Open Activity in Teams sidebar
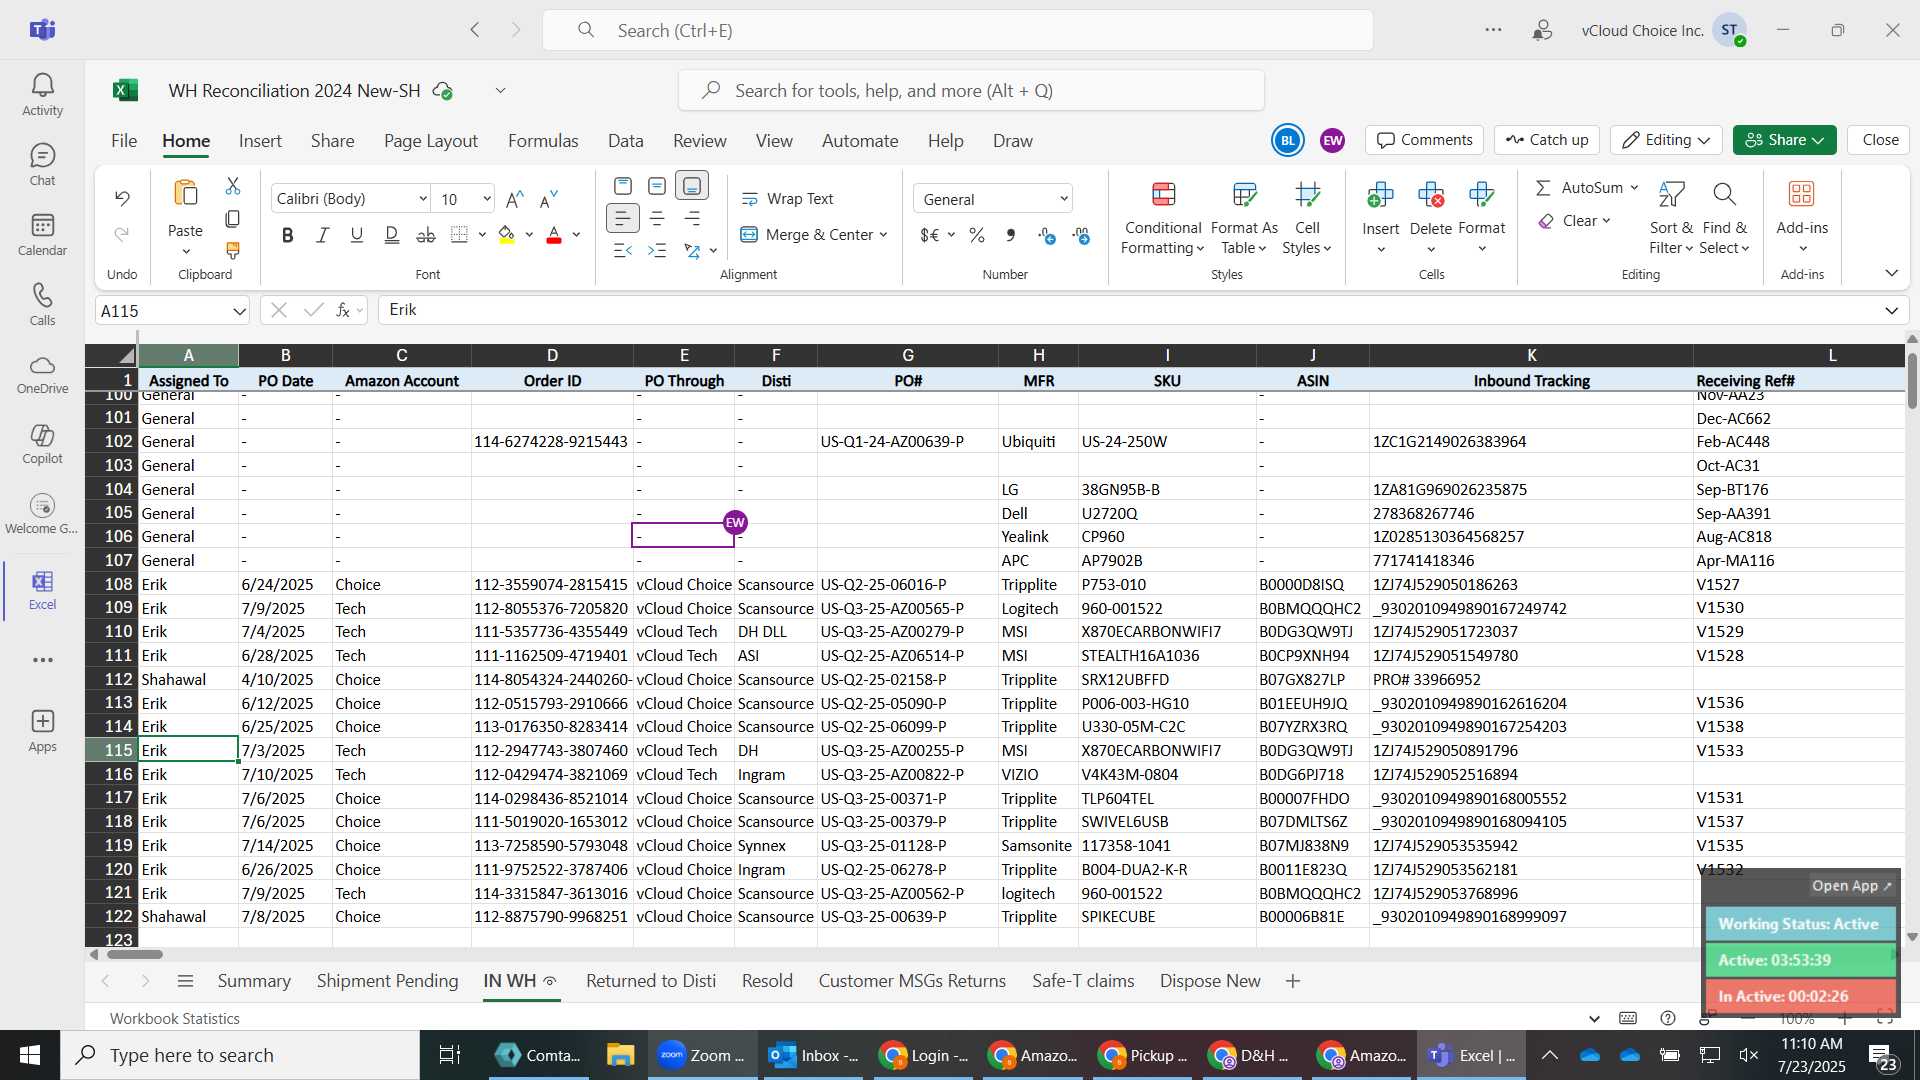This screenshot has height=1080, width=1920. (42, 95)
